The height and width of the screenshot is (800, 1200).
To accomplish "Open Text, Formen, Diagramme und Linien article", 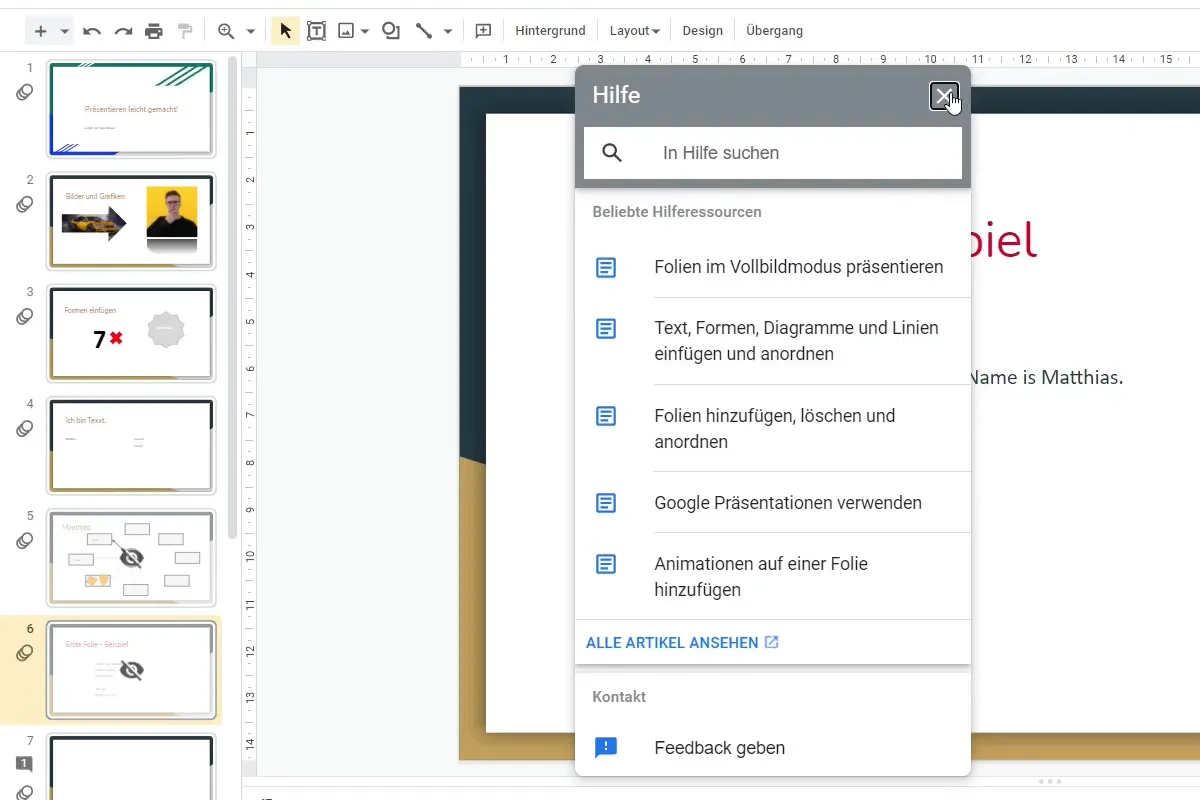I will 773,341.
